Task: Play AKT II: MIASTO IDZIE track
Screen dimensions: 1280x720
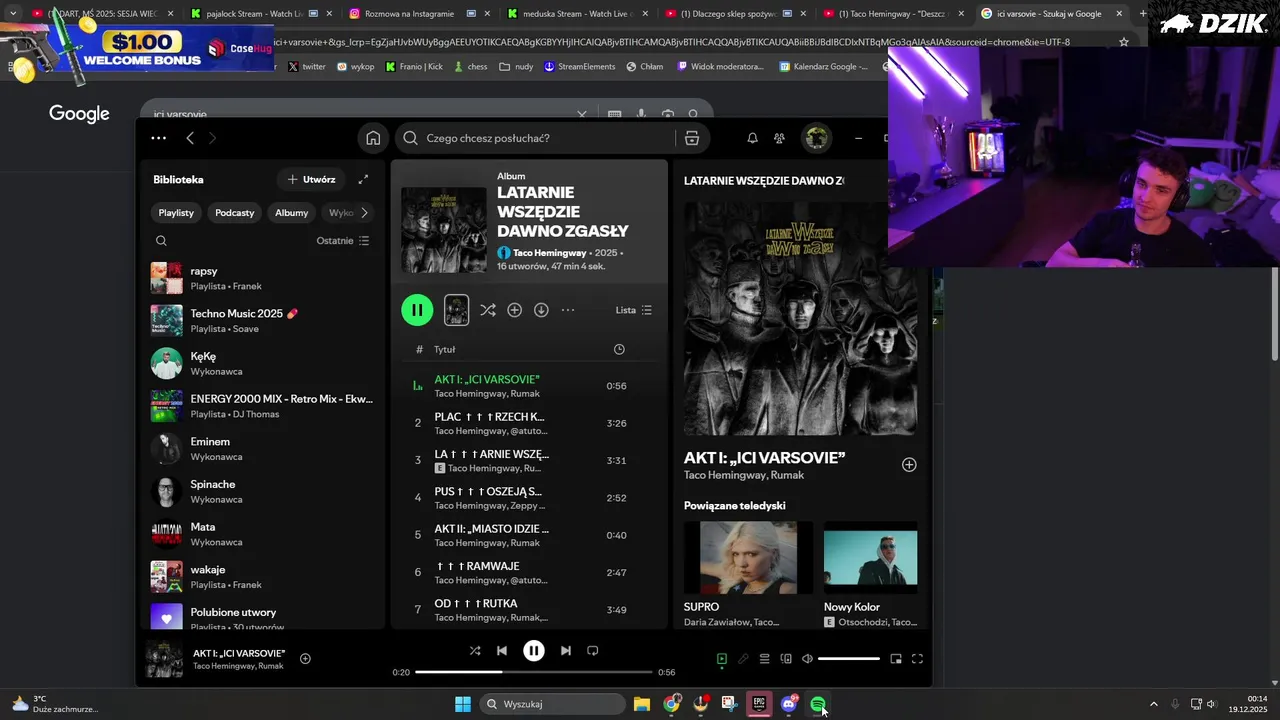Action: (530, 535)
